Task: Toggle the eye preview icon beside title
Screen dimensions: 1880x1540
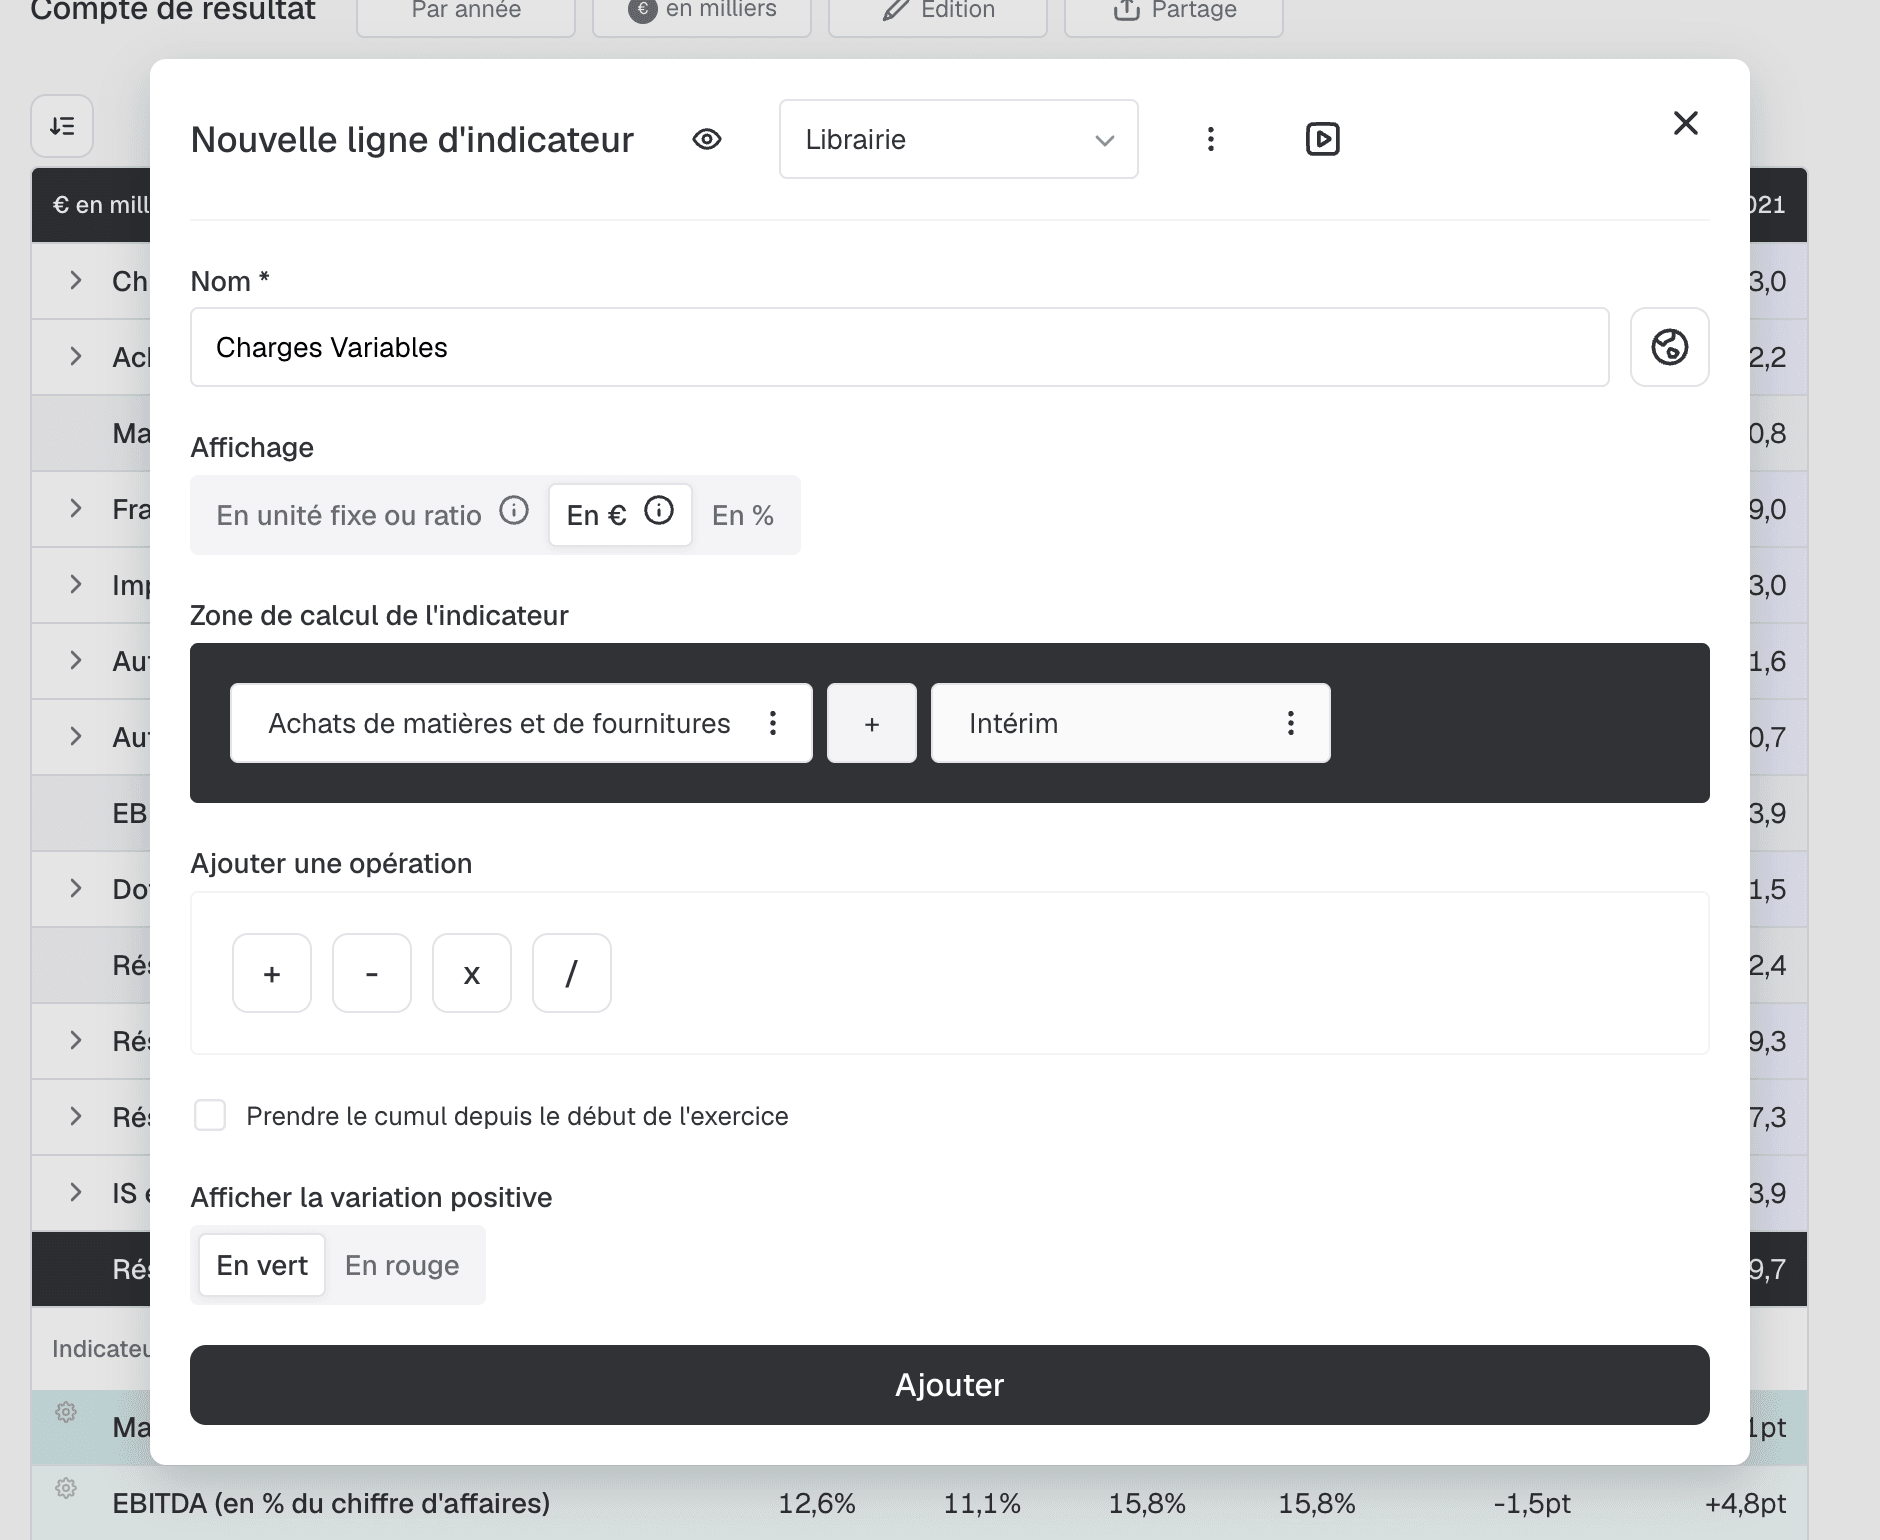Action: tap(707, 139)
